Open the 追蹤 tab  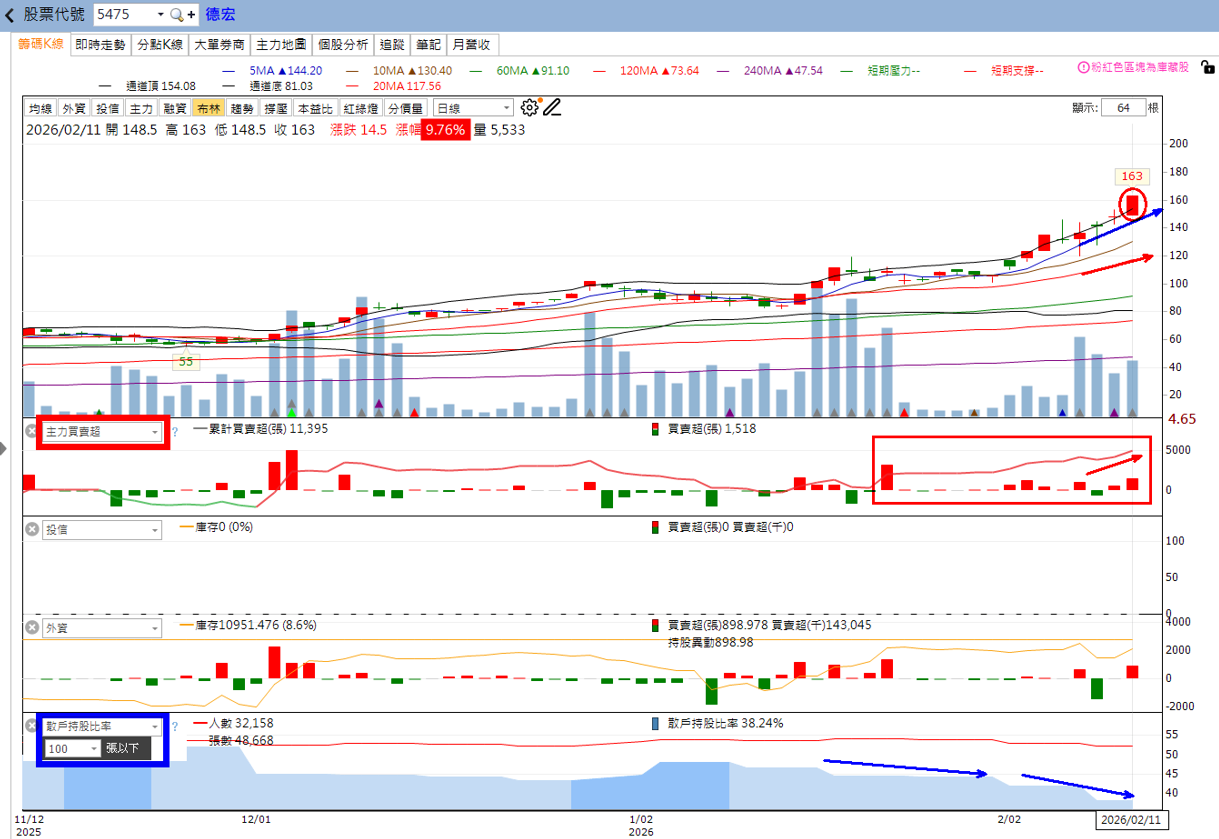tap(393, 45)
